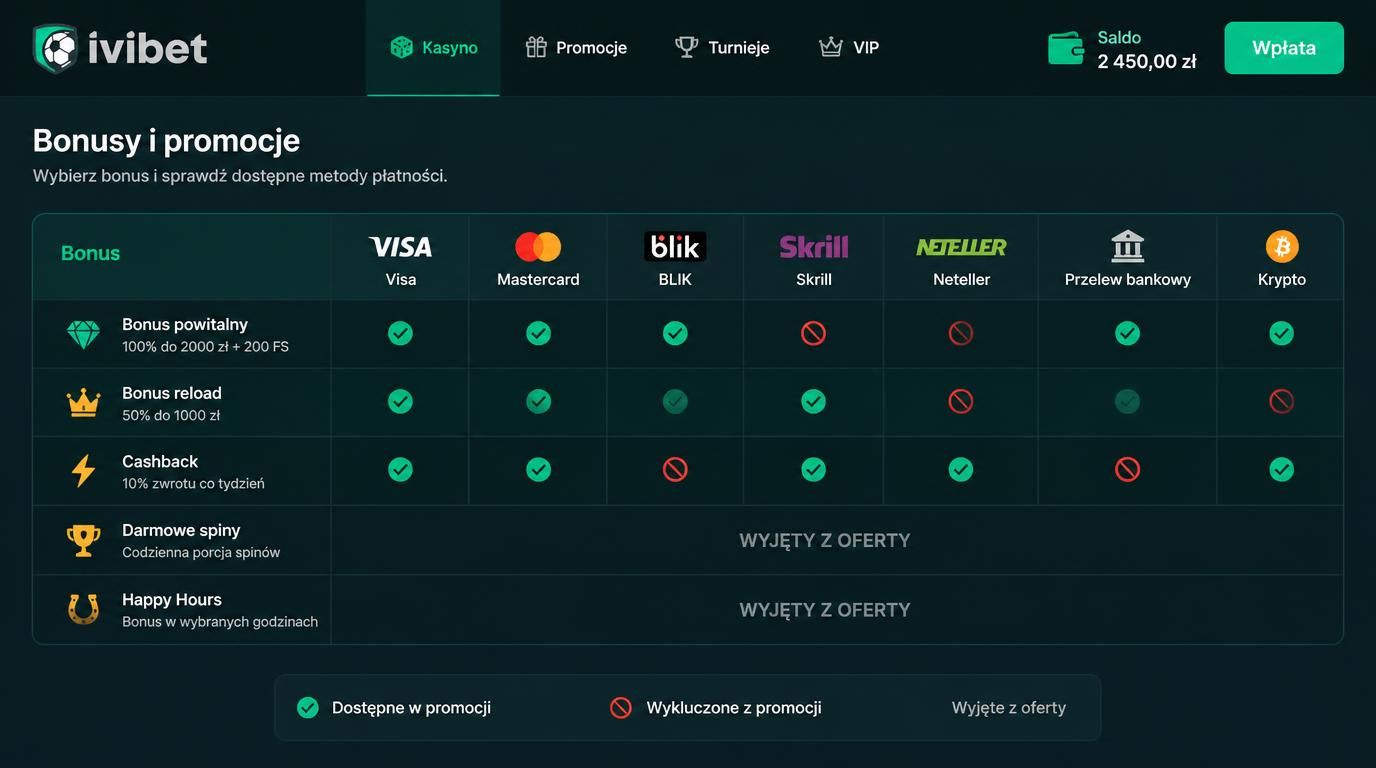Select the Bonus powitalny row label
Image resolution: width=1376 pixels, height=768 pixels.
coord(185,324)
